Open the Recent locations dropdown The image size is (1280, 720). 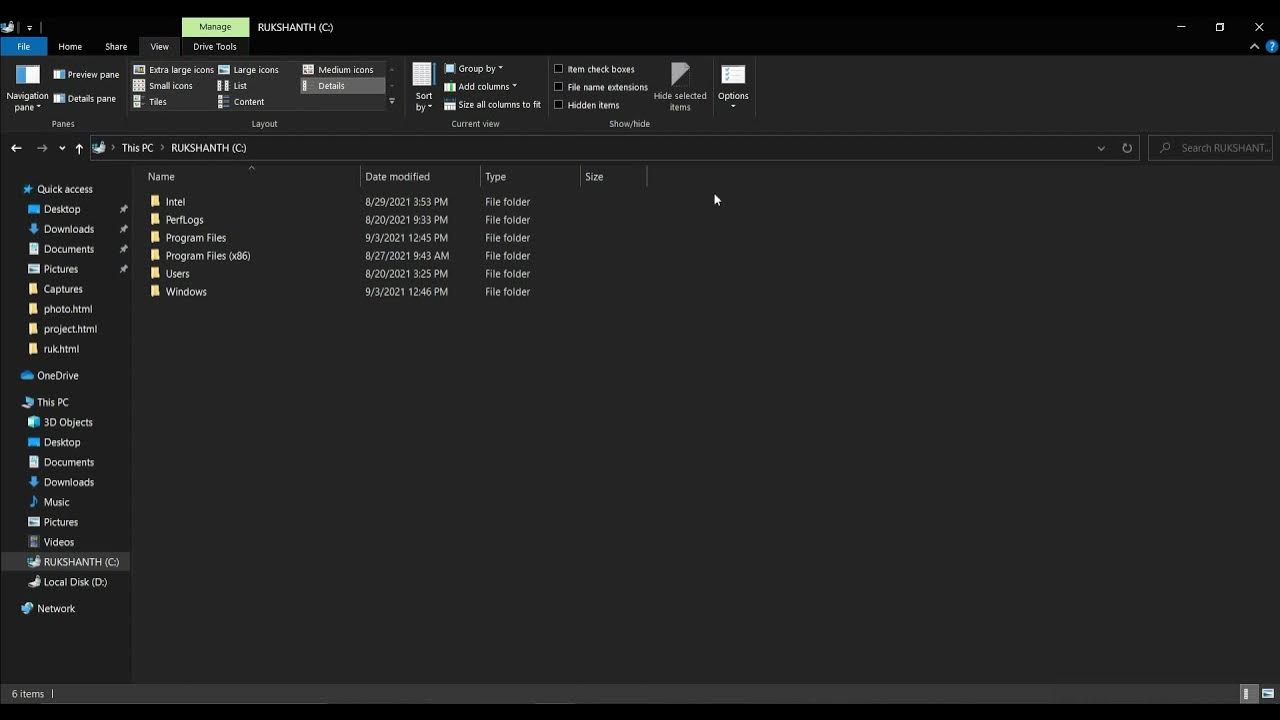coord(62,148)
